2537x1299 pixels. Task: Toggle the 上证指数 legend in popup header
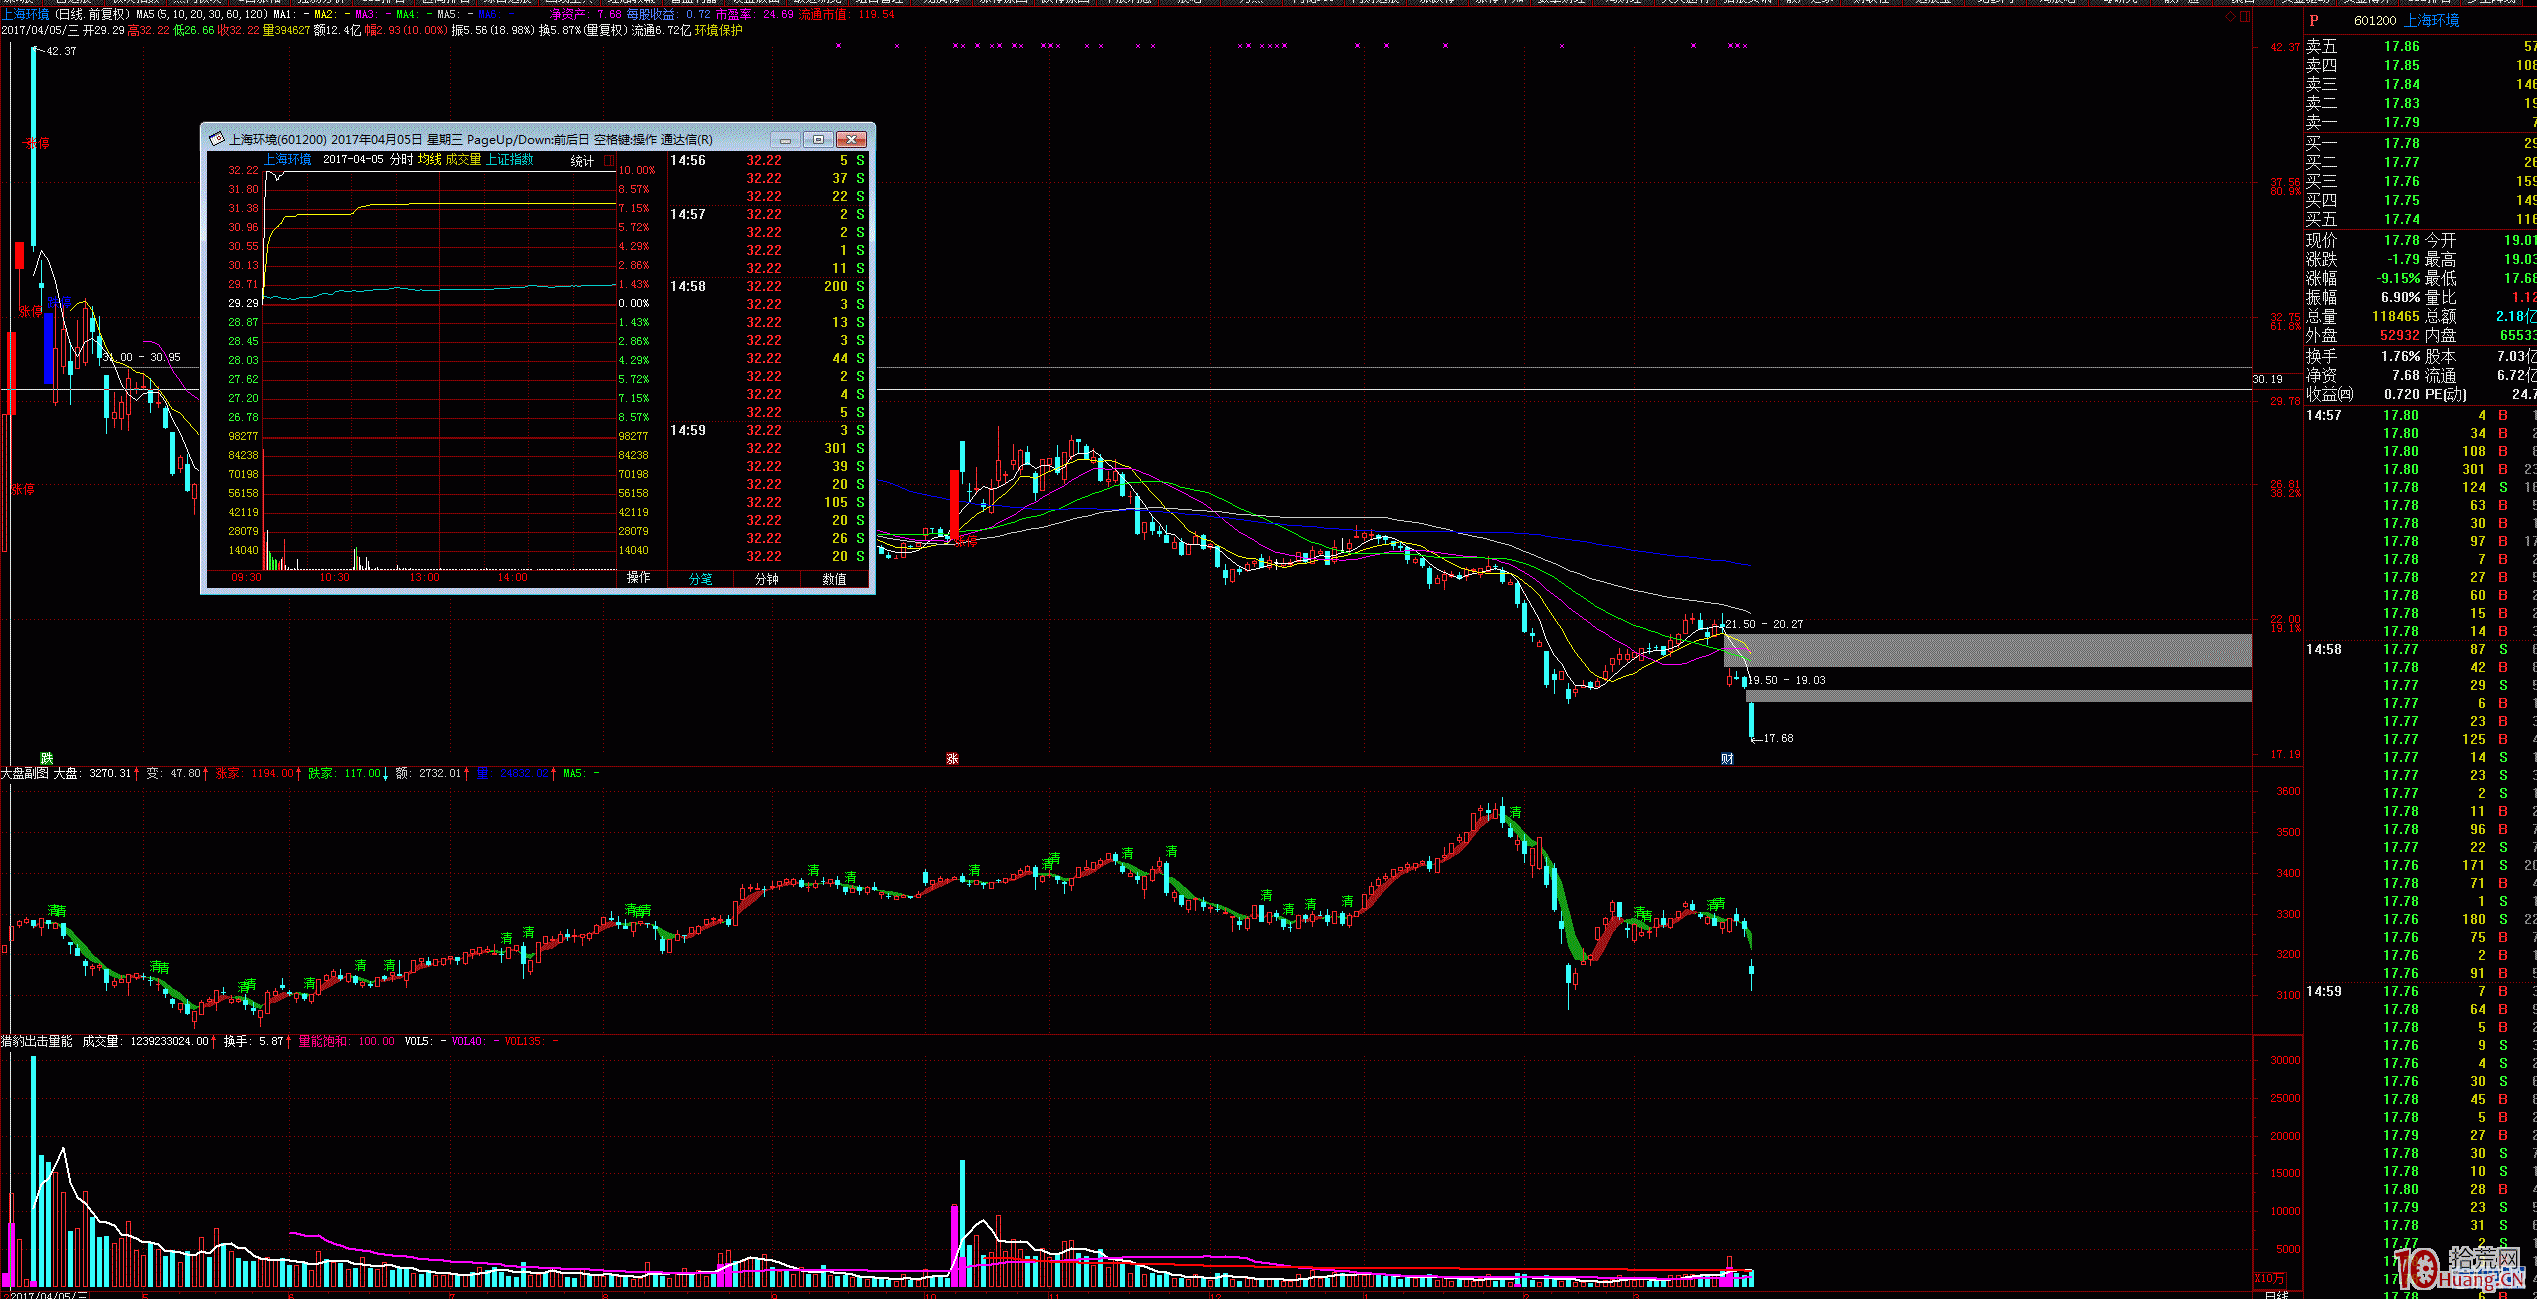click(510, 160)
